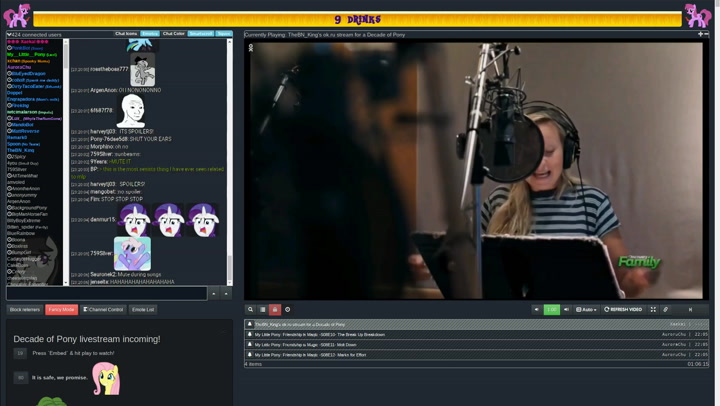This screenshot has height=406, width=720.
Task: Toggle the Emotes chat option
Action: (150, 34)
